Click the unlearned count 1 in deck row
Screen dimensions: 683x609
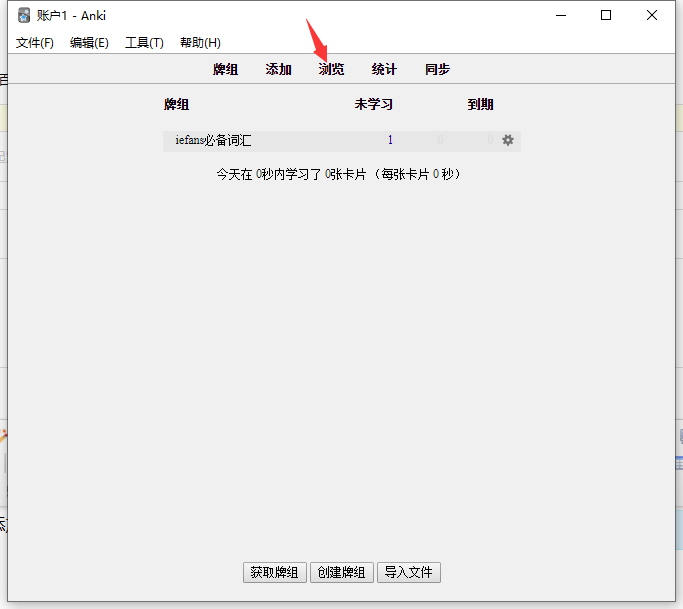(x=390, y=141)
